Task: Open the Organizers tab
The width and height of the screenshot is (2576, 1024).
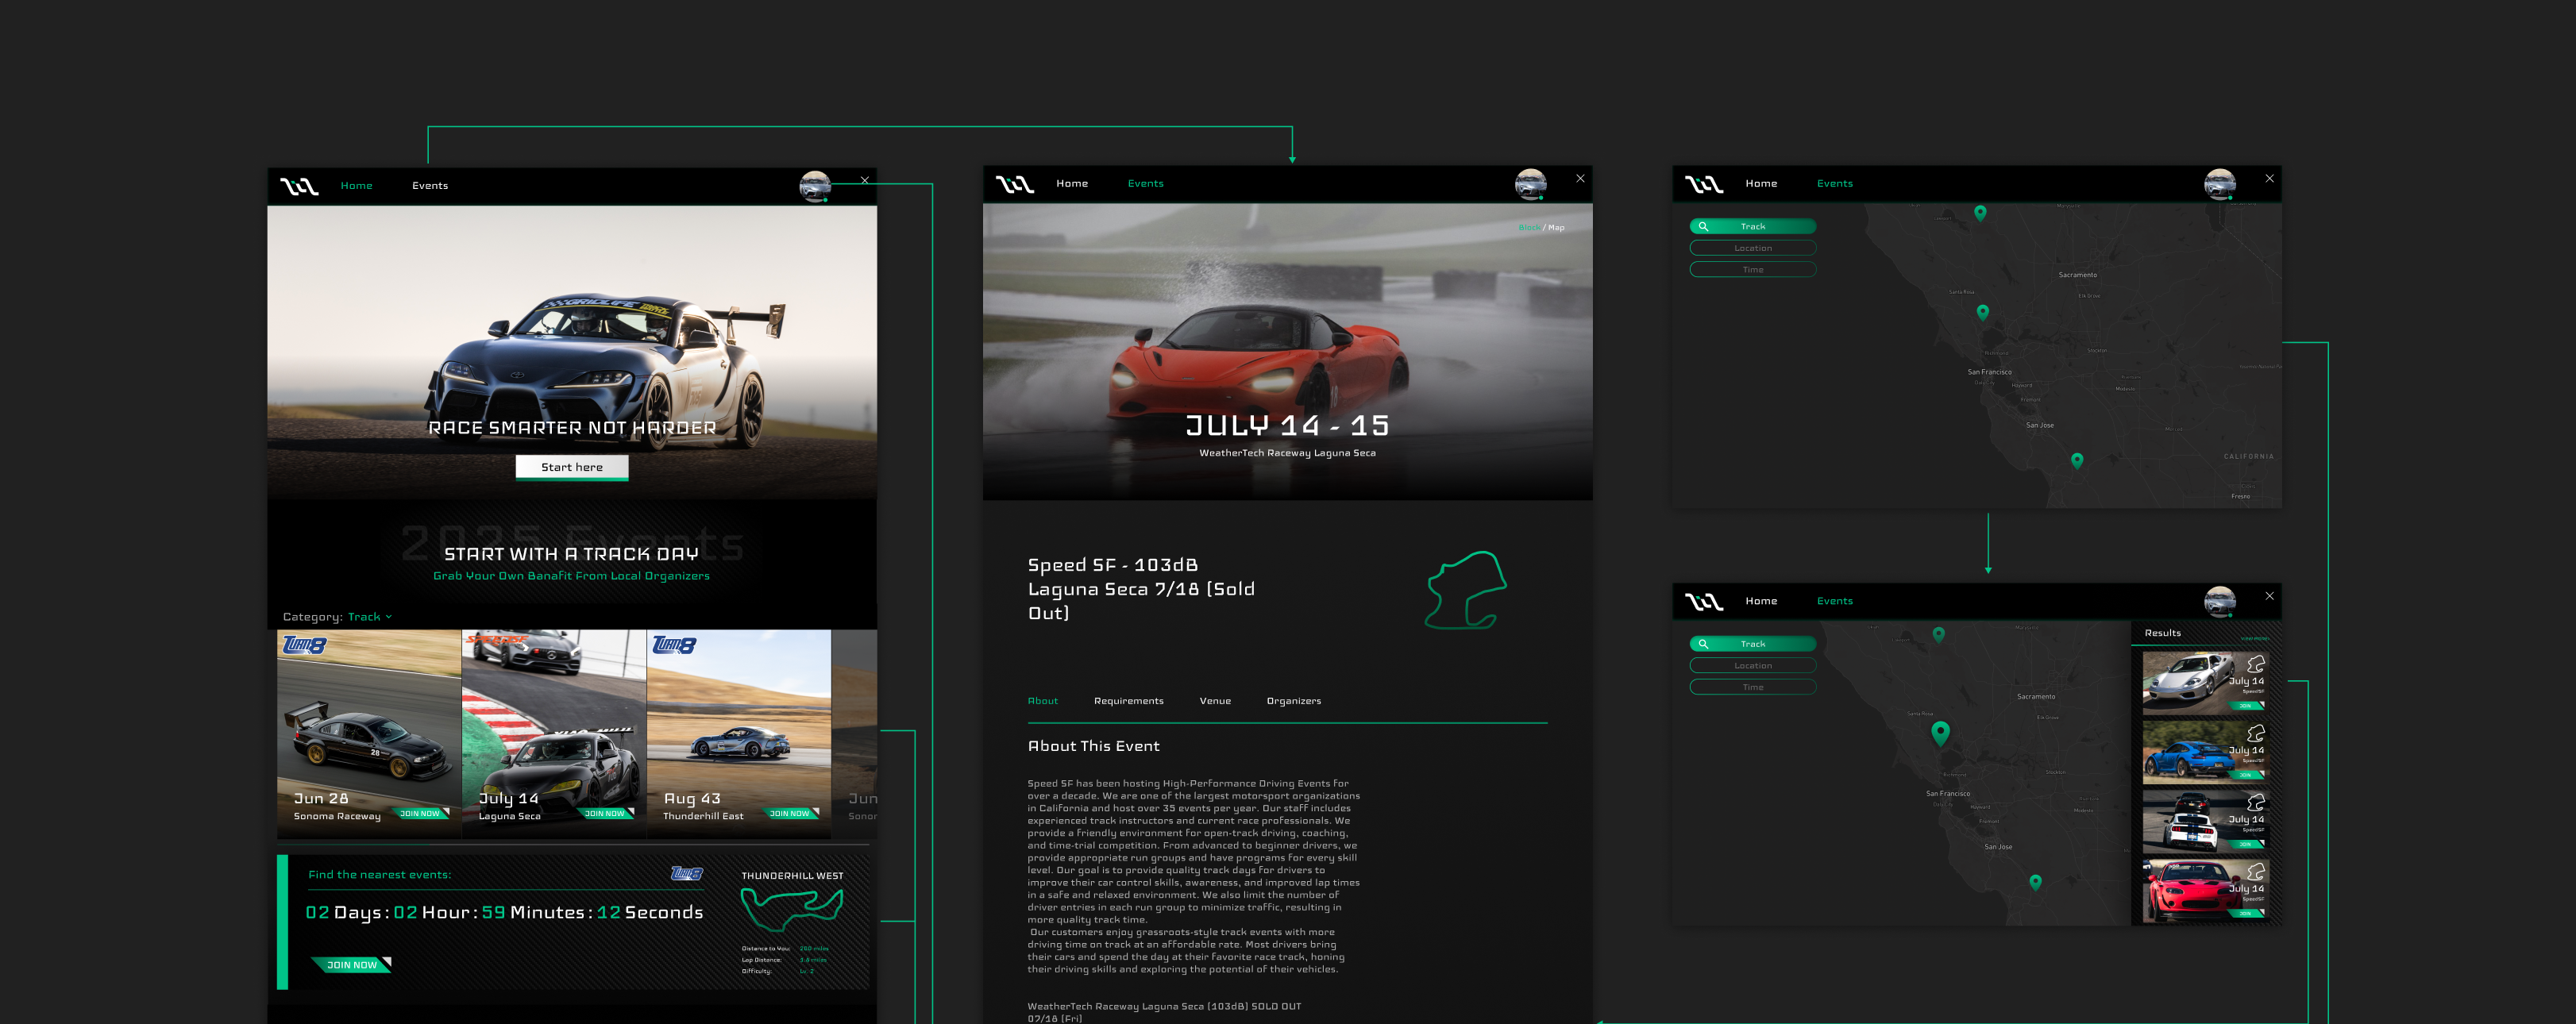Action: pos(1294,701)
